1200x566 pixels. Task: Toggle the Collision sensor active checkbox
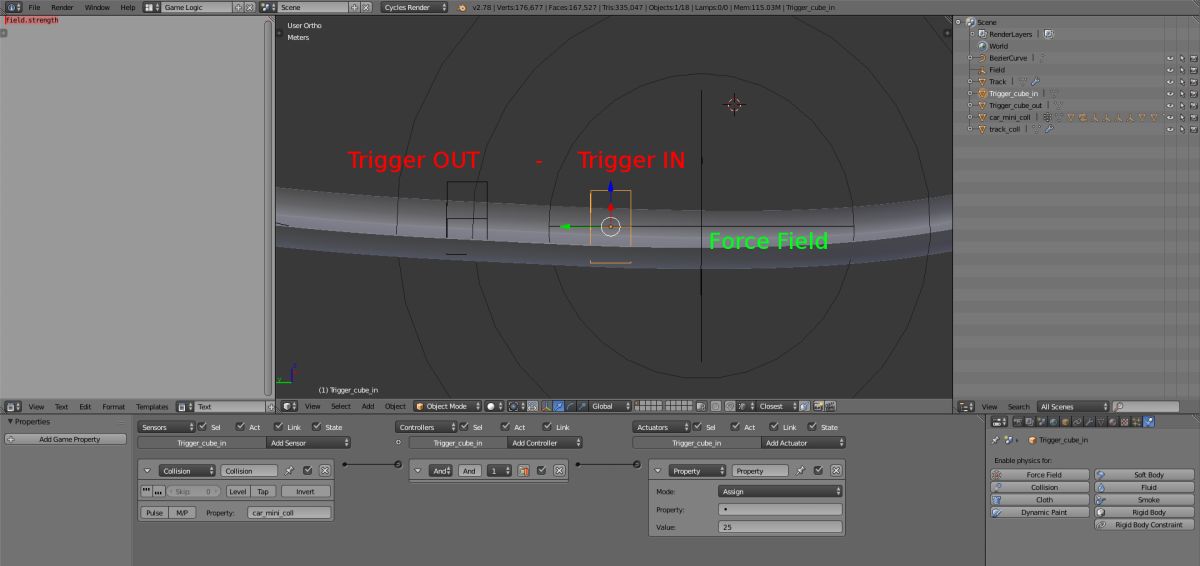pyautogui.click(x=308, y=470)
